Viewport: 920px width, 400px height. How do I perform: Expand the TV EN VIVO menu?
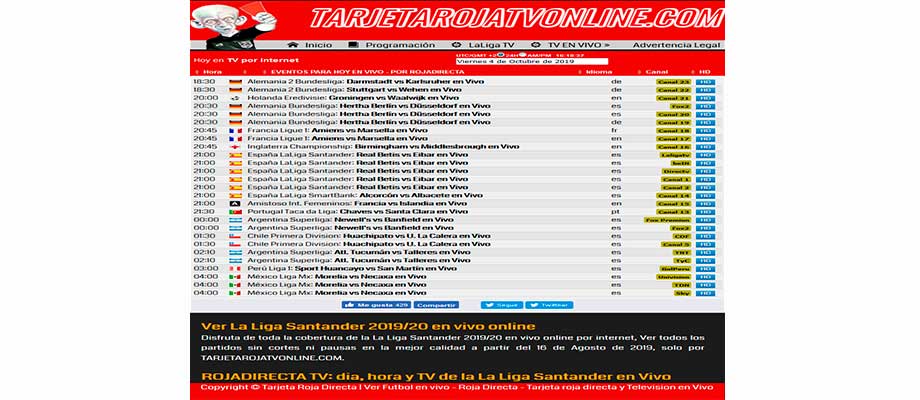[x=579, y=45]
